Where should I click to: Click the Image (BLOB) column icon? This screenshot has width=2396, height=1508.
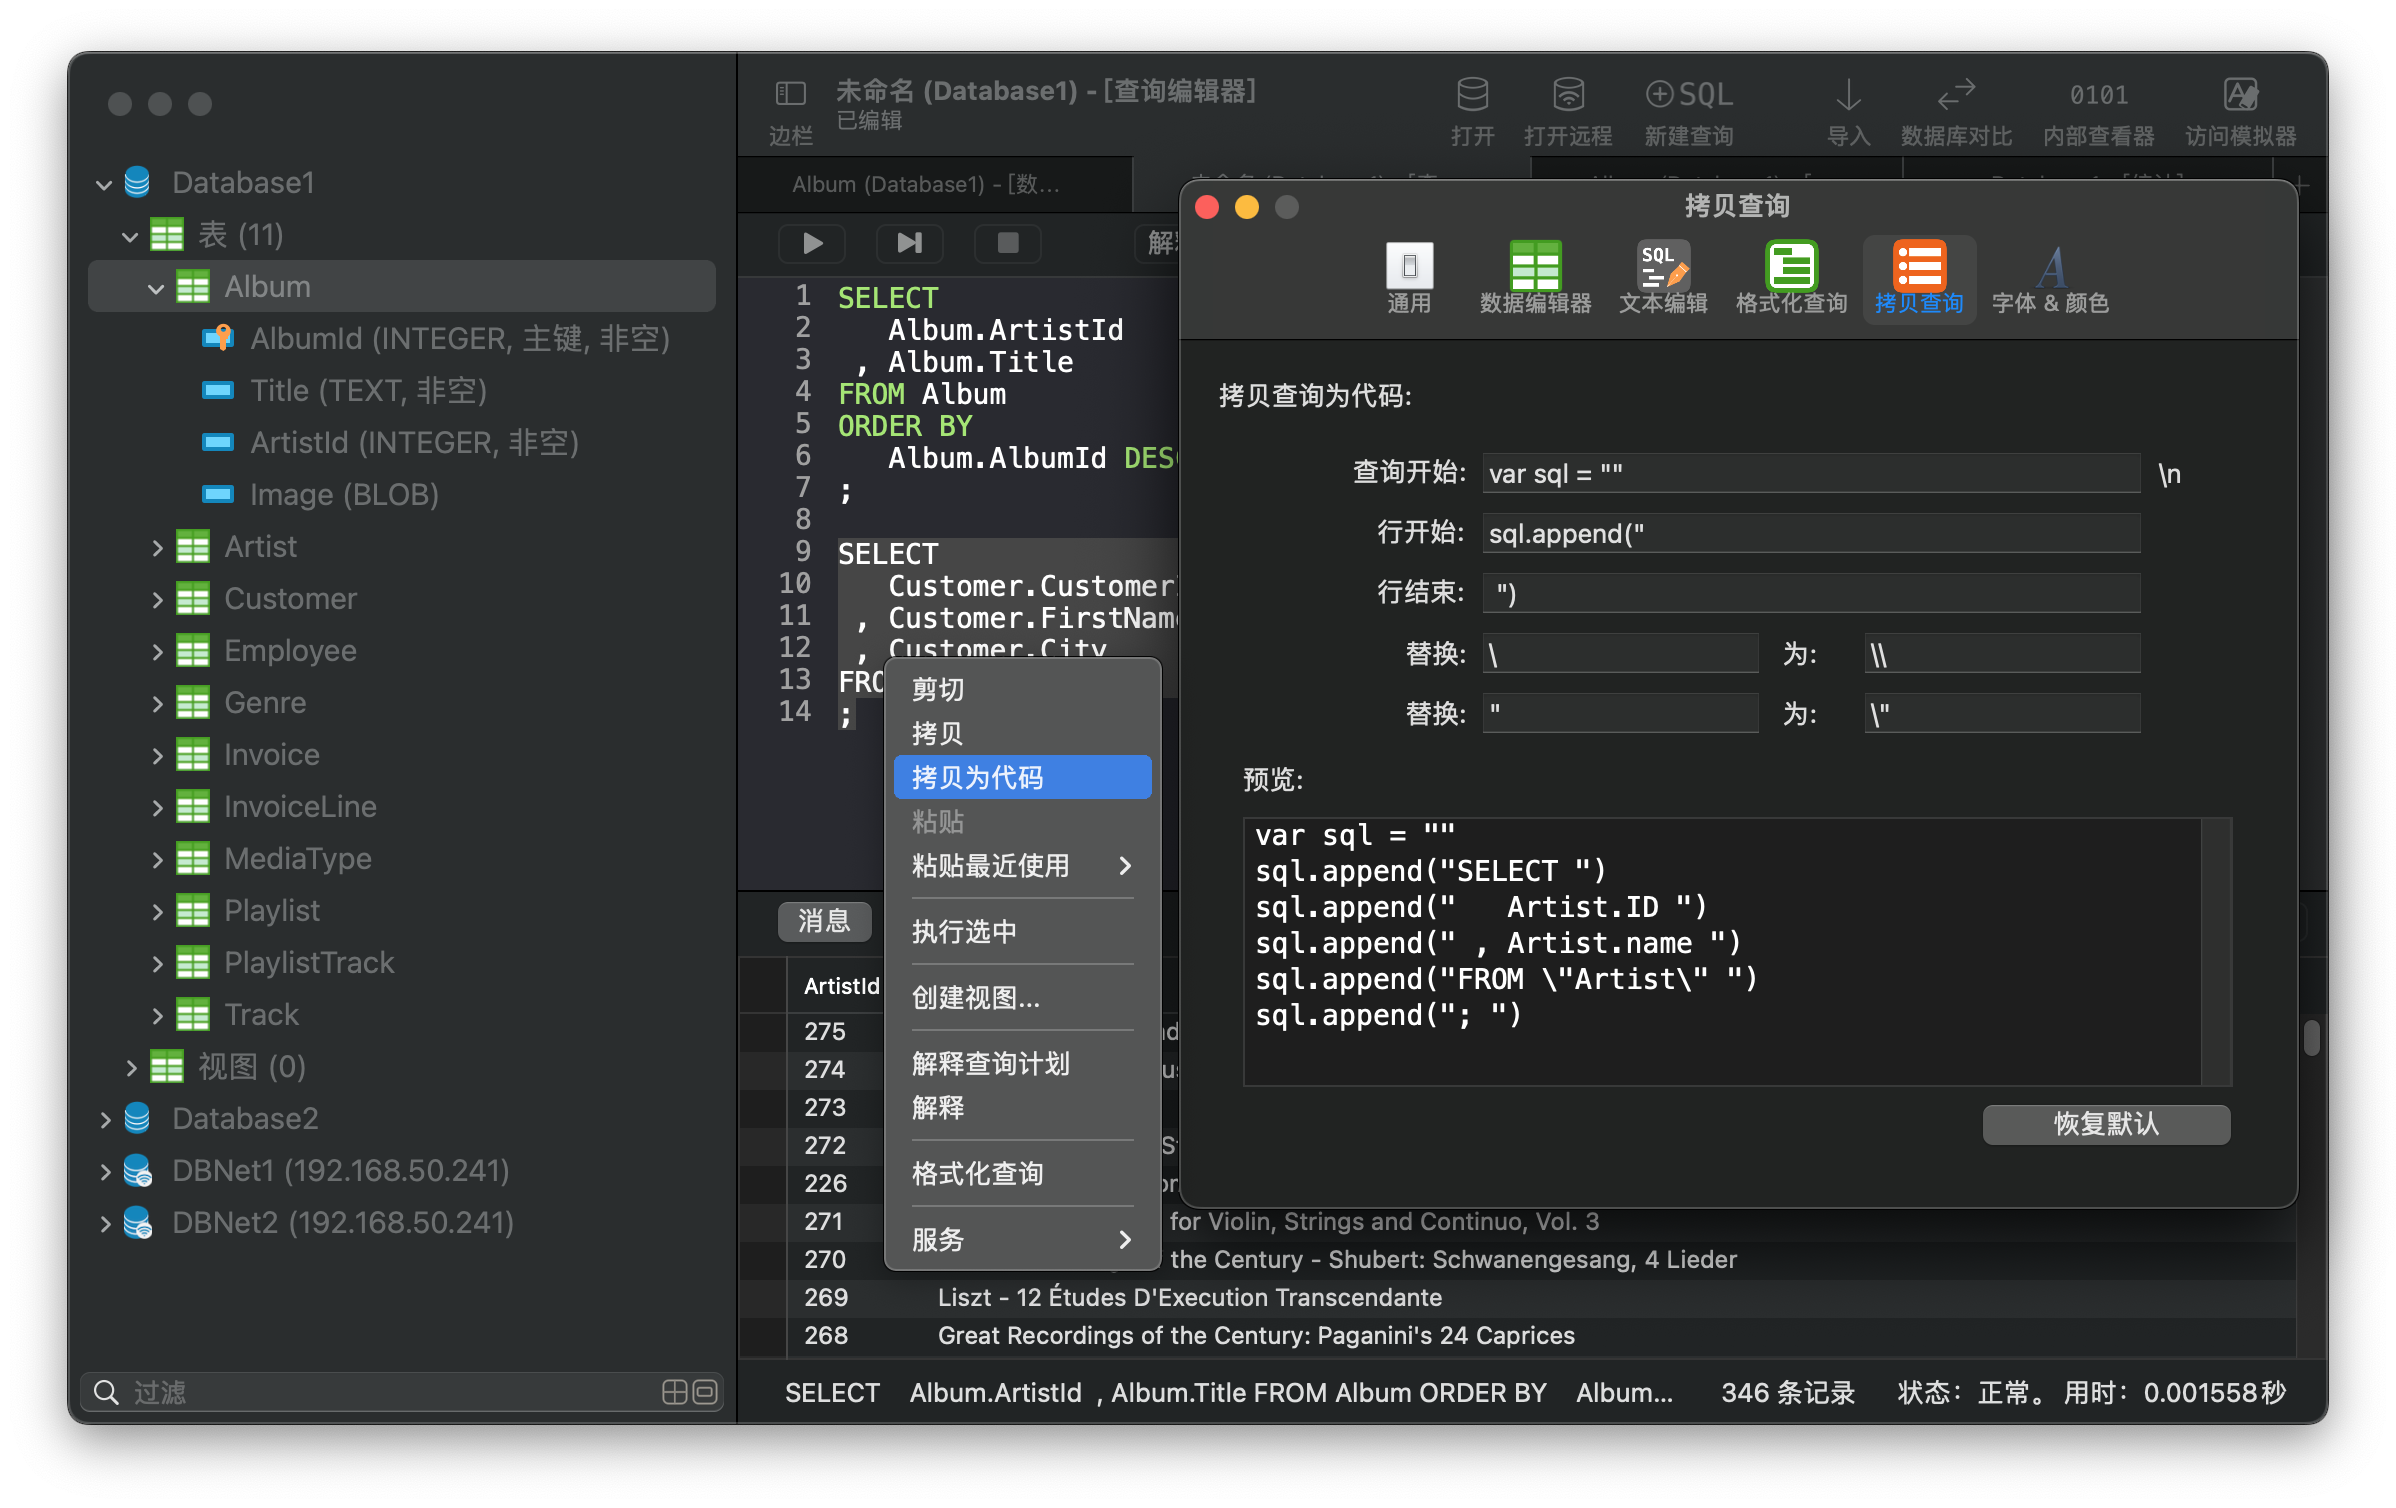click(217, 494)
